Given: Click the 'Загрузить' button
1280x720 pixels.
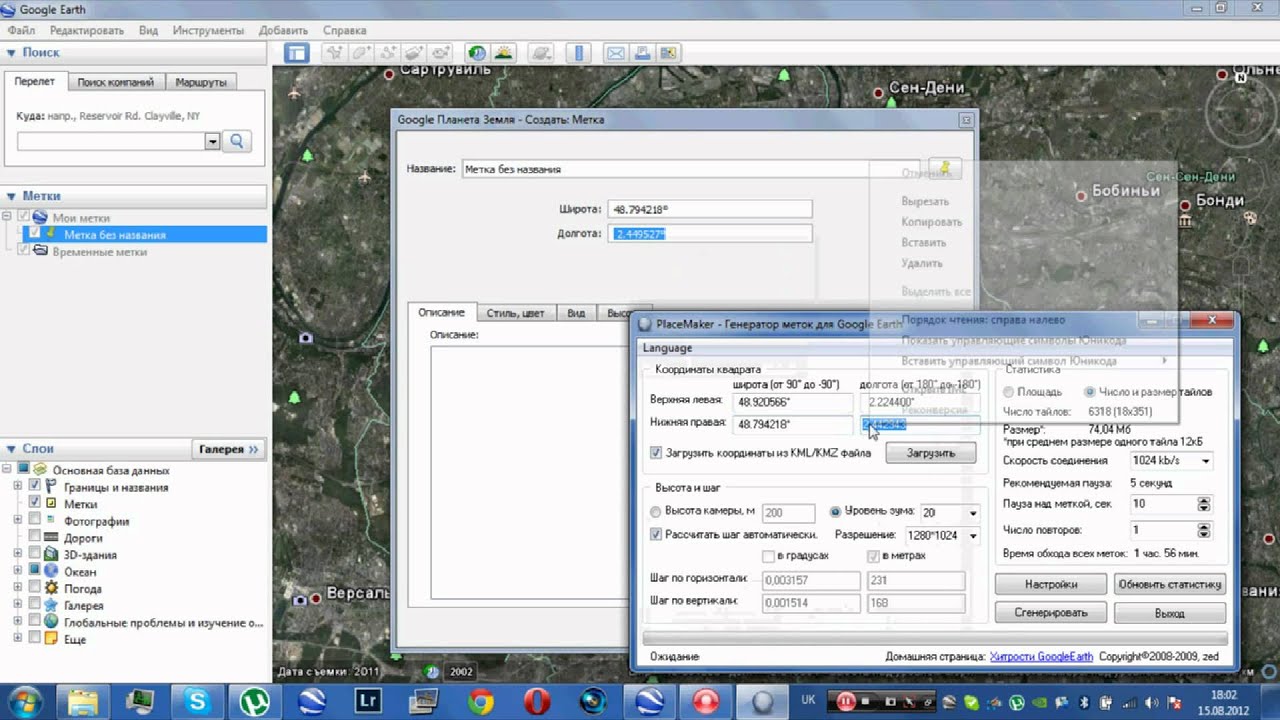Looking at the screenshot, I should pyautogui.click(x=930, y=453).
